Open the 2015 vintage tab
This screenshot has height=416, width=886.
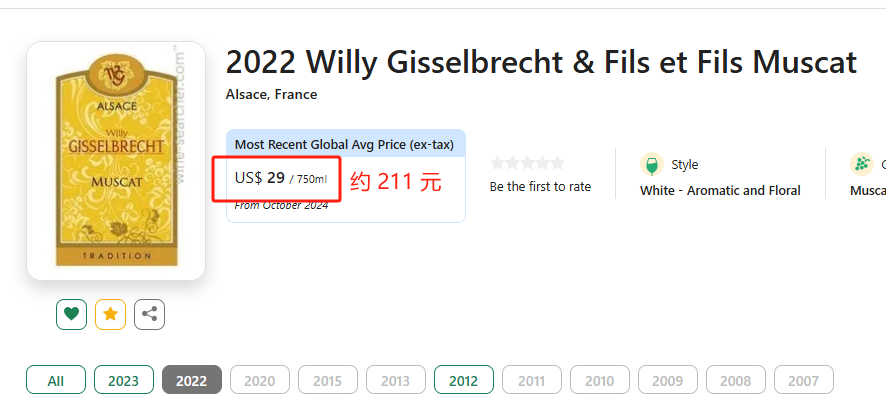(327, 381)
